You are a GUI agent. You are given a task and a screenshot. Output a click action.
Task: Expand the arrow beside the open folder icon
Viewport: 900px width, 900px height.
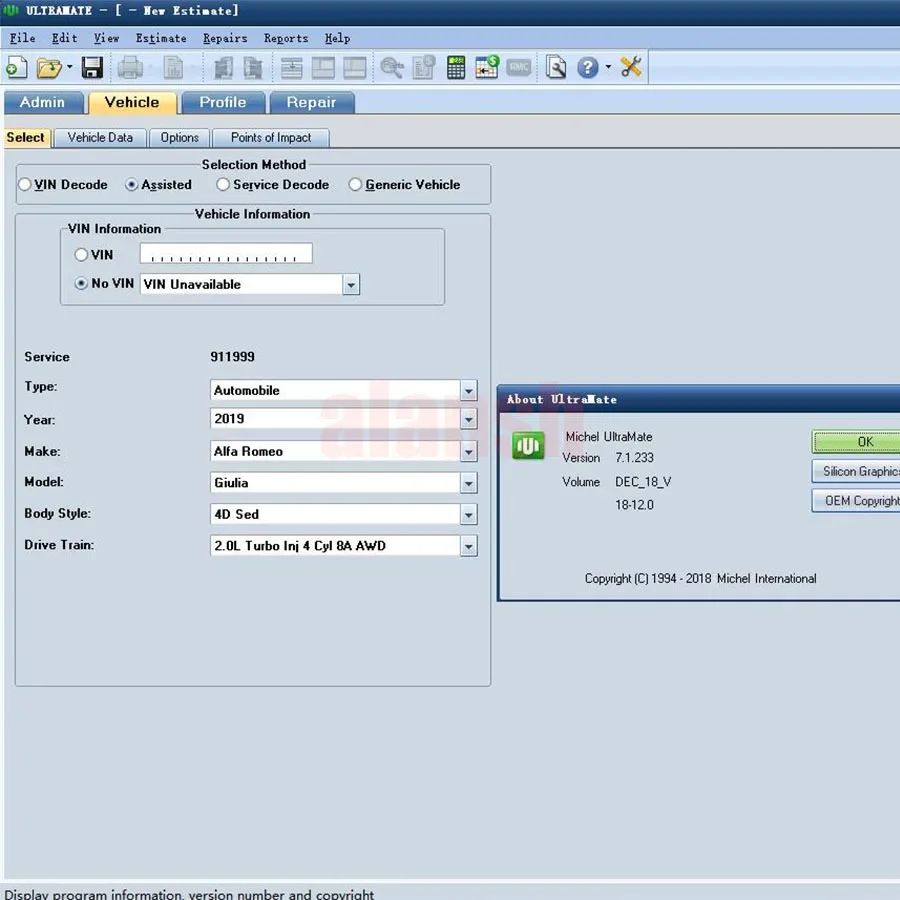pos(69,67)
